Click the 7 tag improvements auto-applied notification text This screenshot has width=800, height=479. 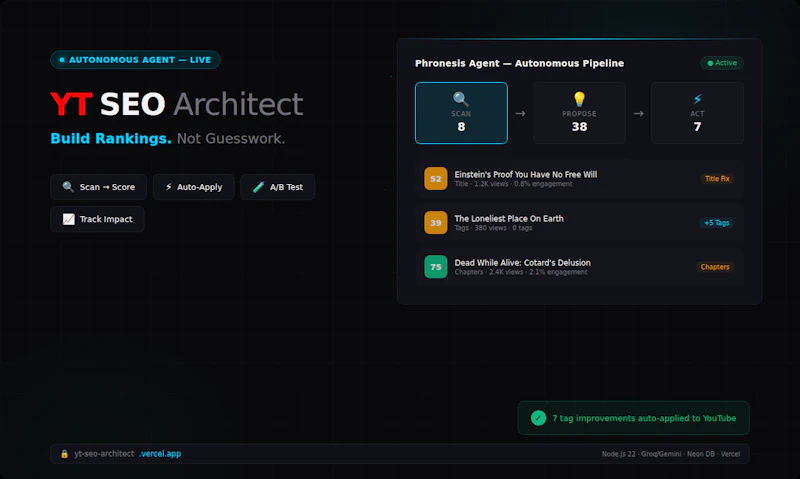pyautogui.click(x=644, y=418)
